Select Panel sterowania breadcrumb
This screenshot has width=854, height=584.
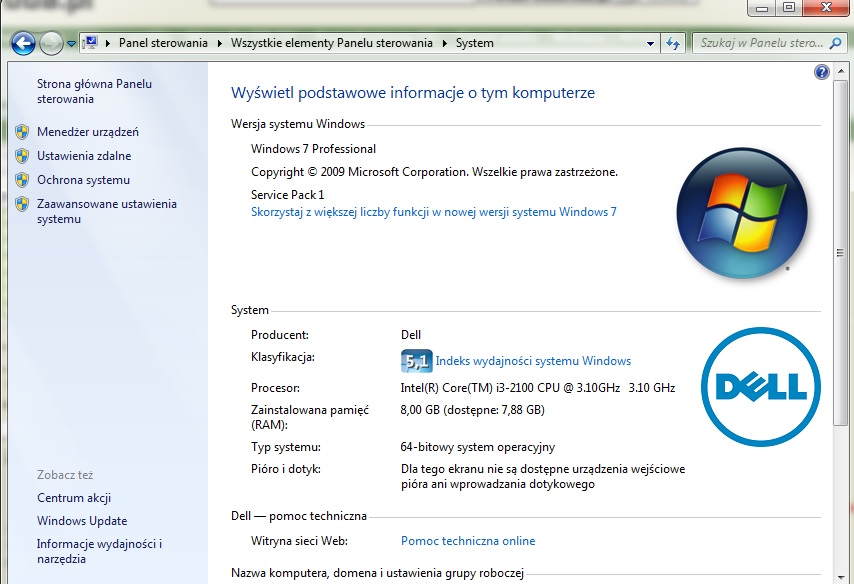click(x=163, y=43)
